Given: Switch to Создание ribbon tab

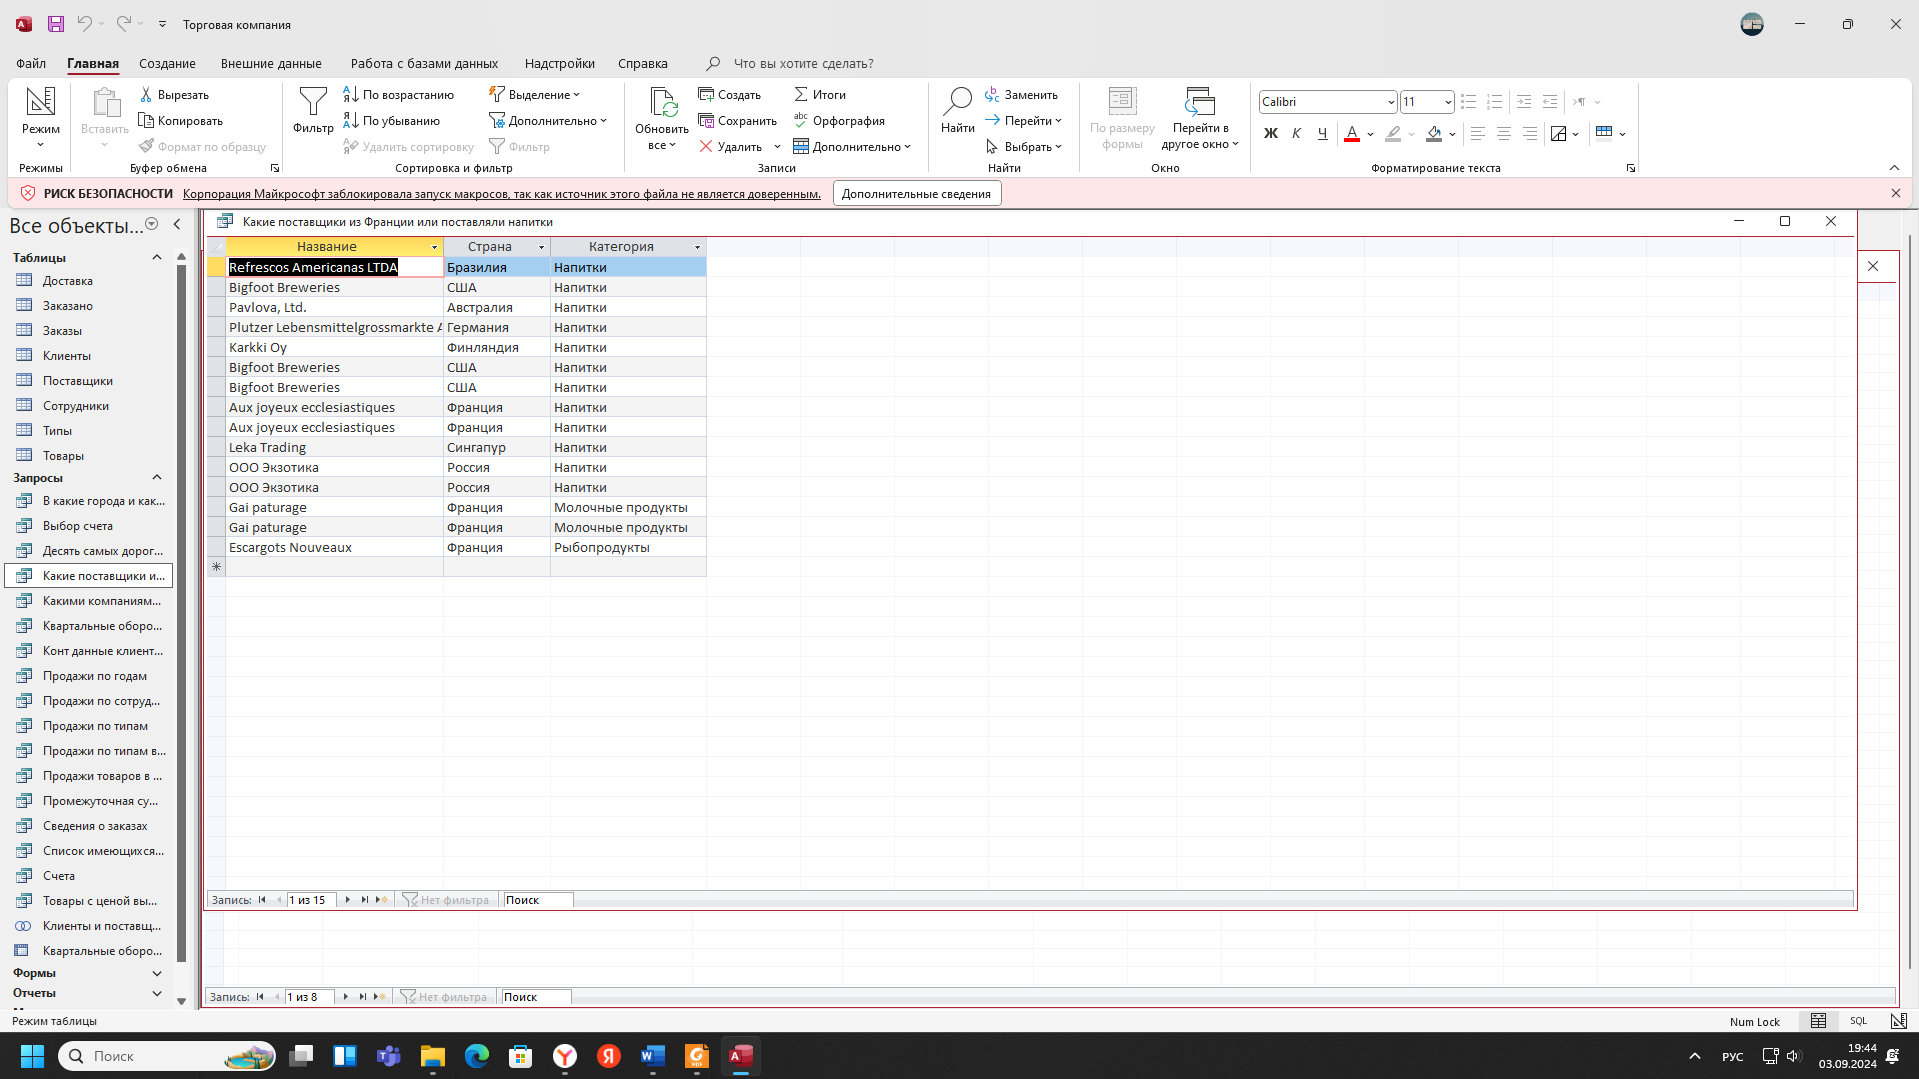Looking at the screenshot, I should (167, 63).
